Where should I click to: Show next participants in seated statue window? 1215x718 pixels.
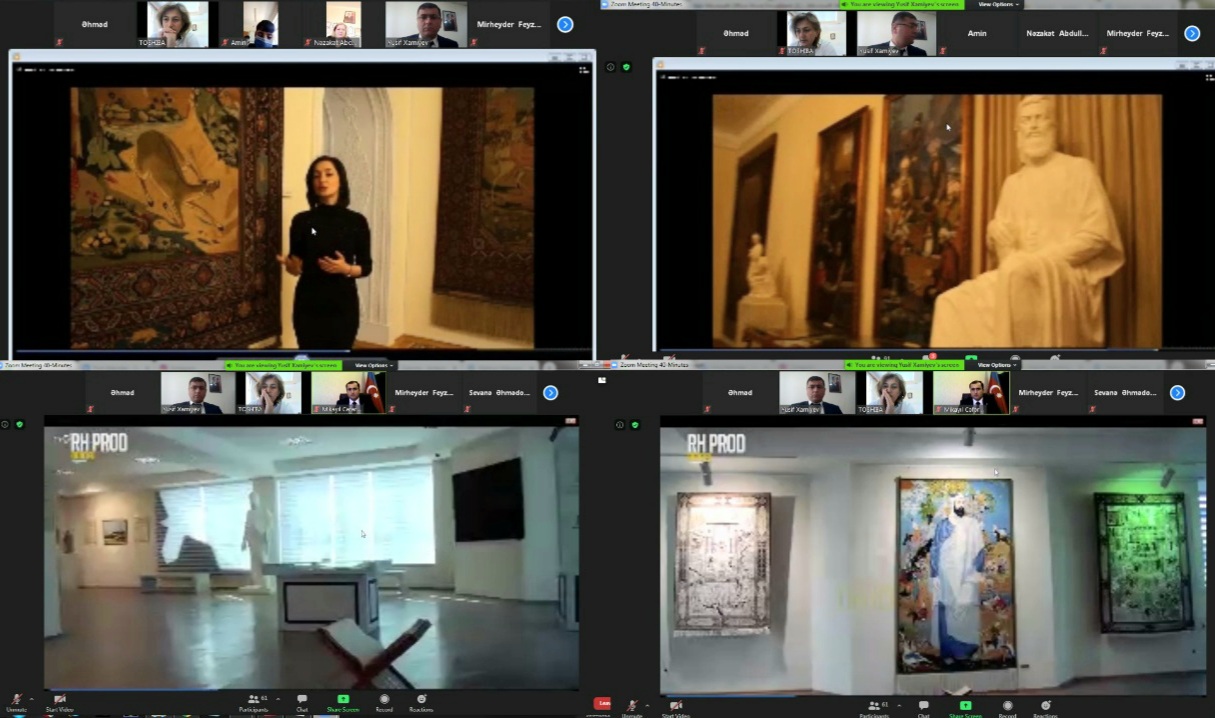pyautogui.click(x=1192, y=33)
